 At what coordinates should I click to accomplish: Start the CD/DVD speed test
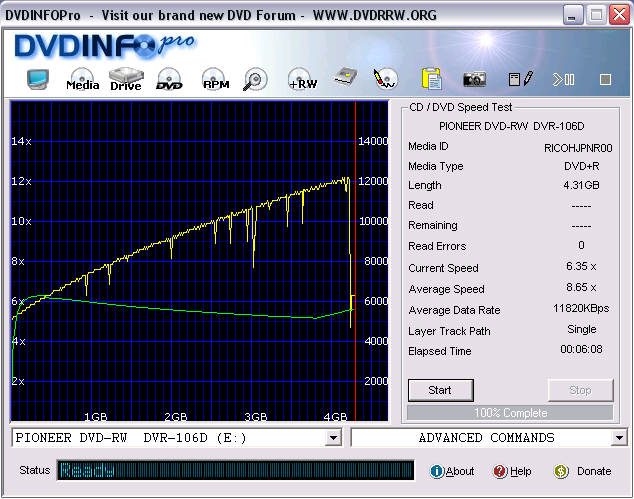tap(441, 390)
